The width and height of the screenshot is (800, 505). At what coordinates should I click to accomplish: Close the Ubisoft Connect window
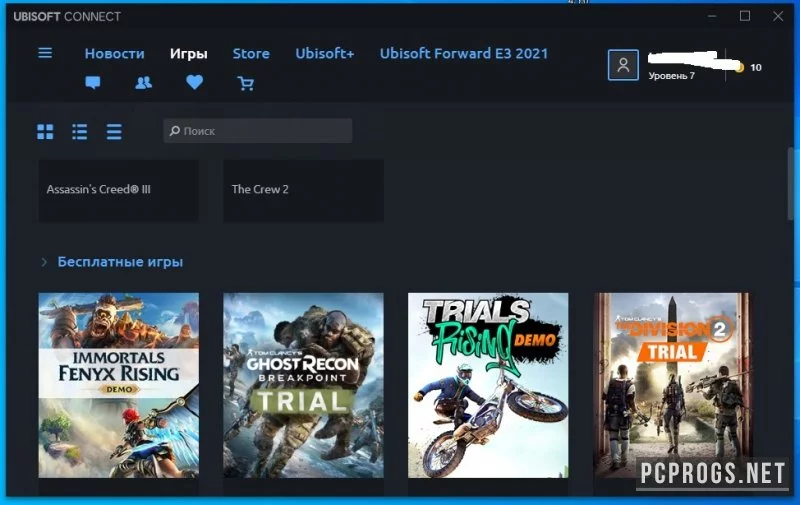point(778,16)
